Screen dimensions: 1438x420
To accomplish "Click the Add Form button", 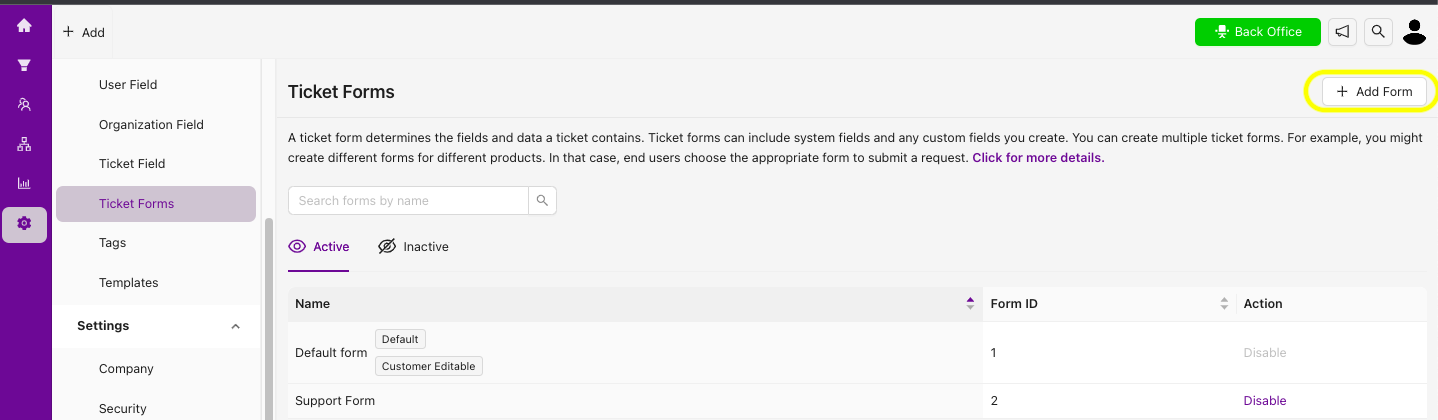I will tap(1374, 91).
